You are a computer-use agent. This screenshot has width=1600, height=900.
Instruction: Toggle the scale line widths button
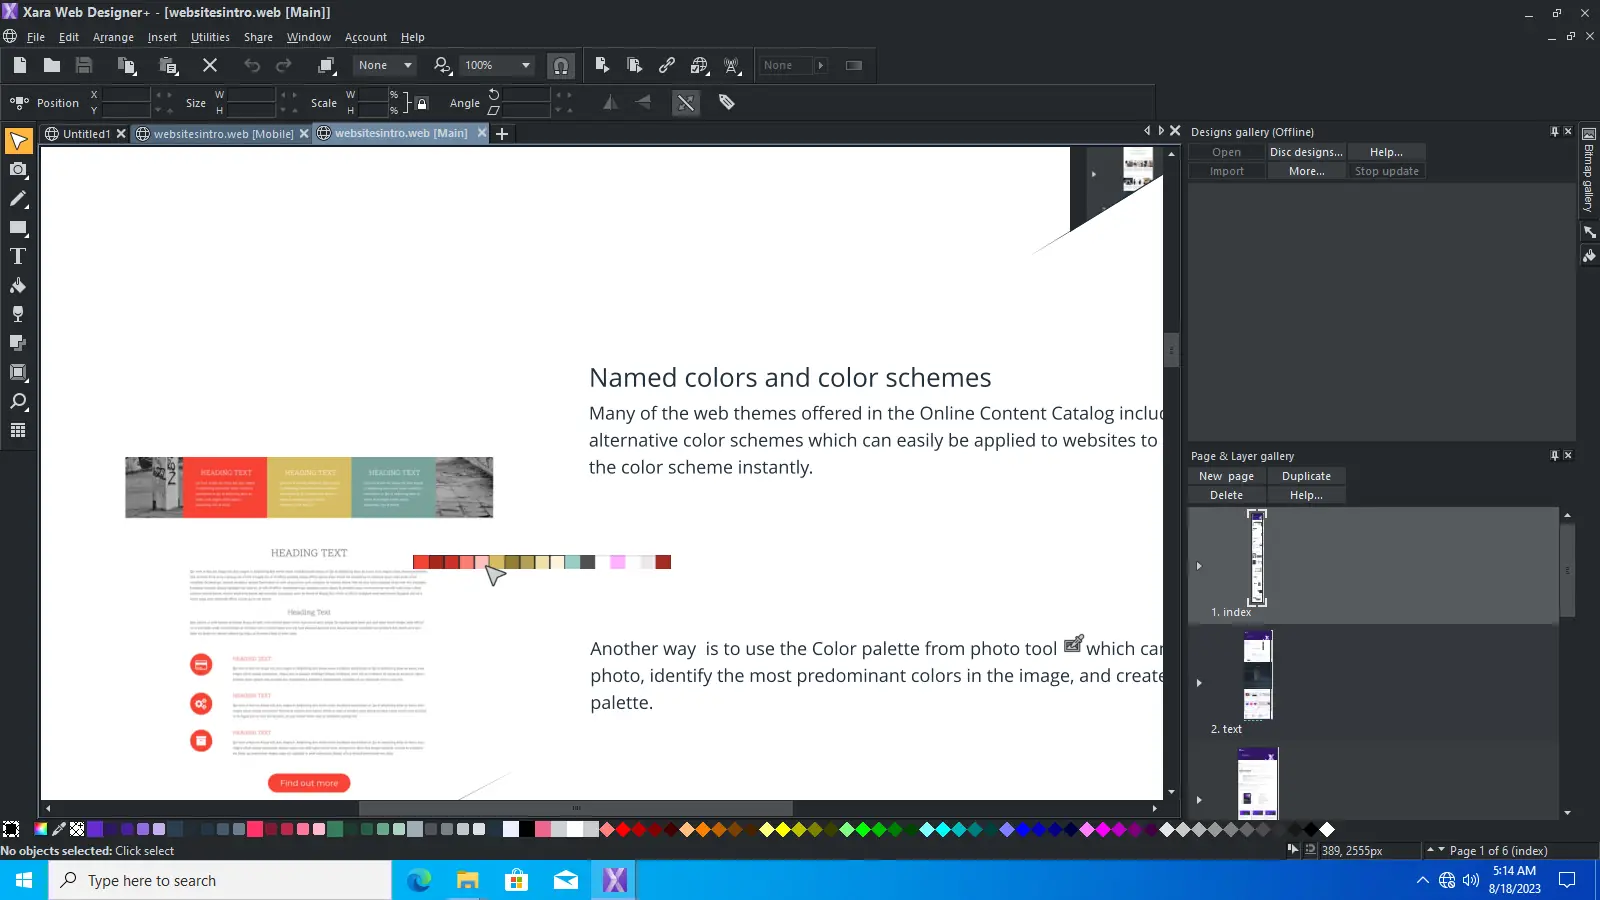[686, 102]
